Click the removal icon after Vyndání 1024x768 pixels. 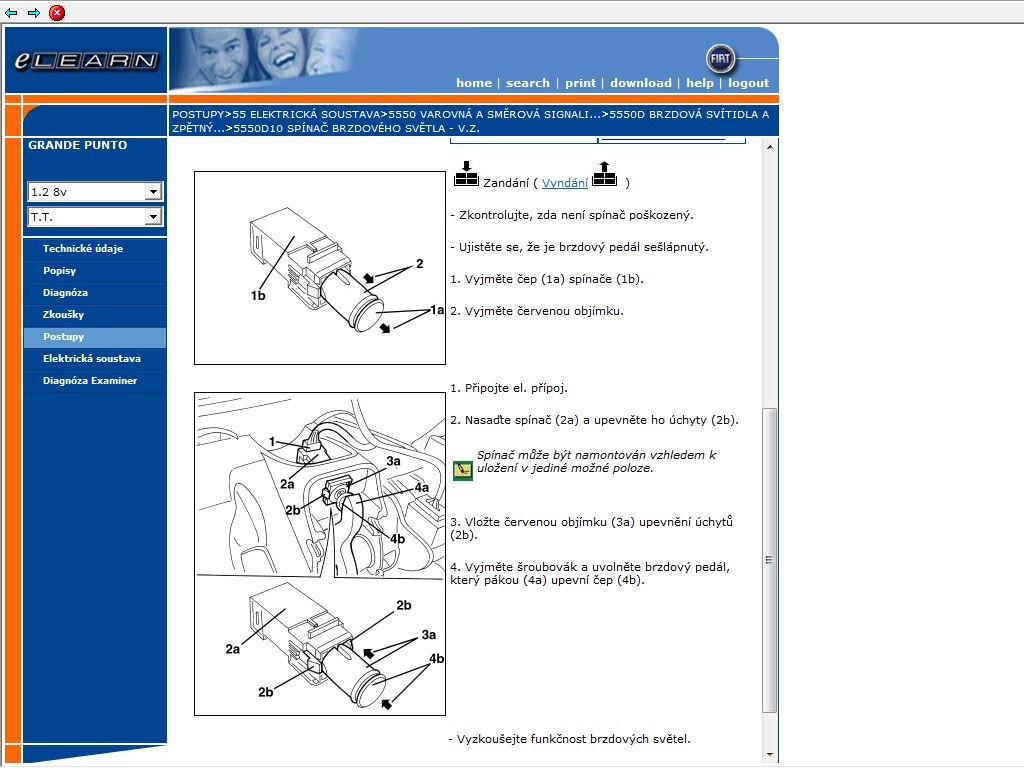pos(604,174)
